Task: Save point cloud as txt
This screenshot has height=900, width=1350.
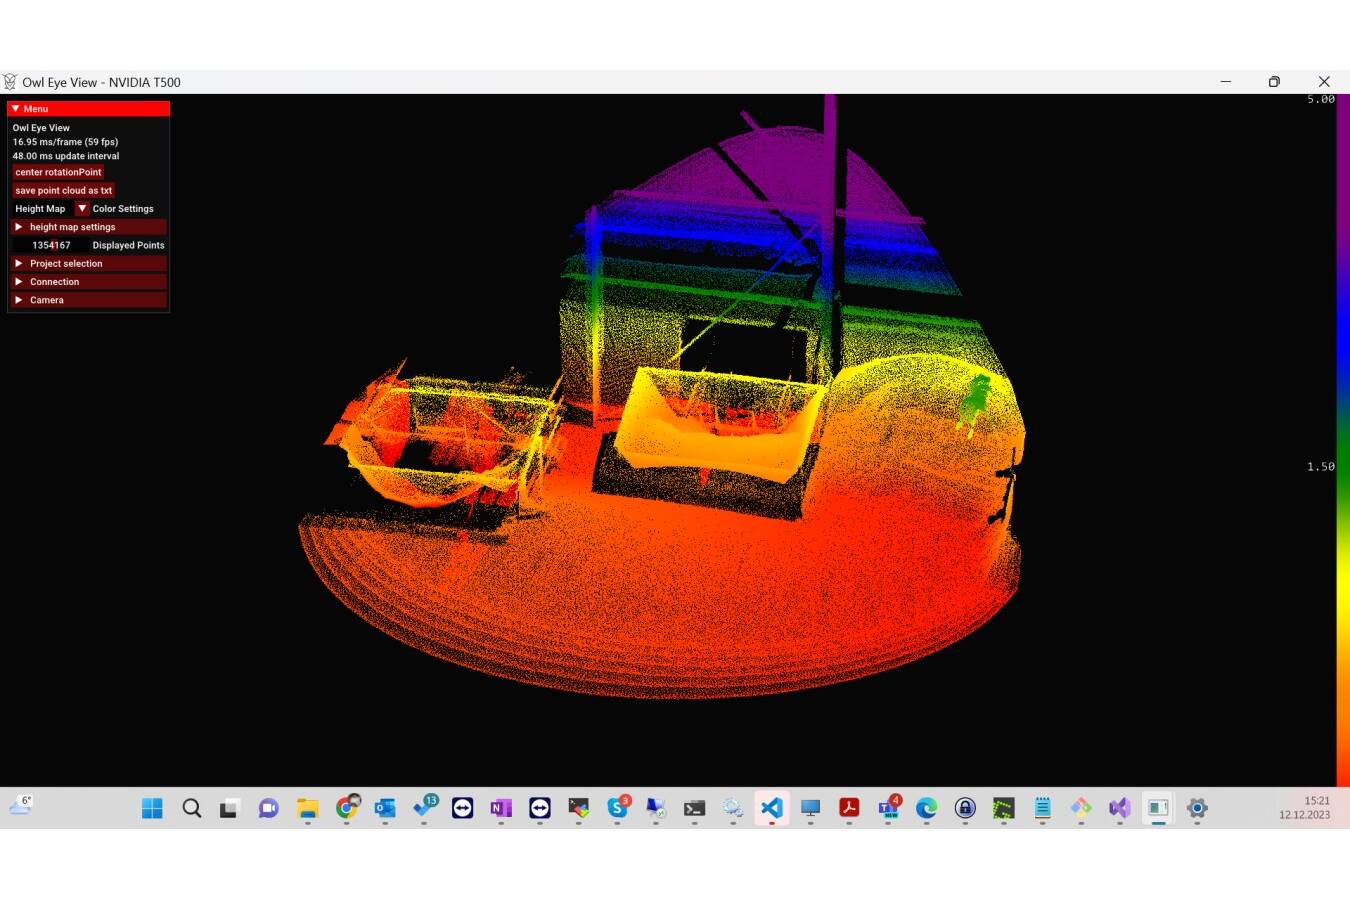Action: [x=63, y=190]
